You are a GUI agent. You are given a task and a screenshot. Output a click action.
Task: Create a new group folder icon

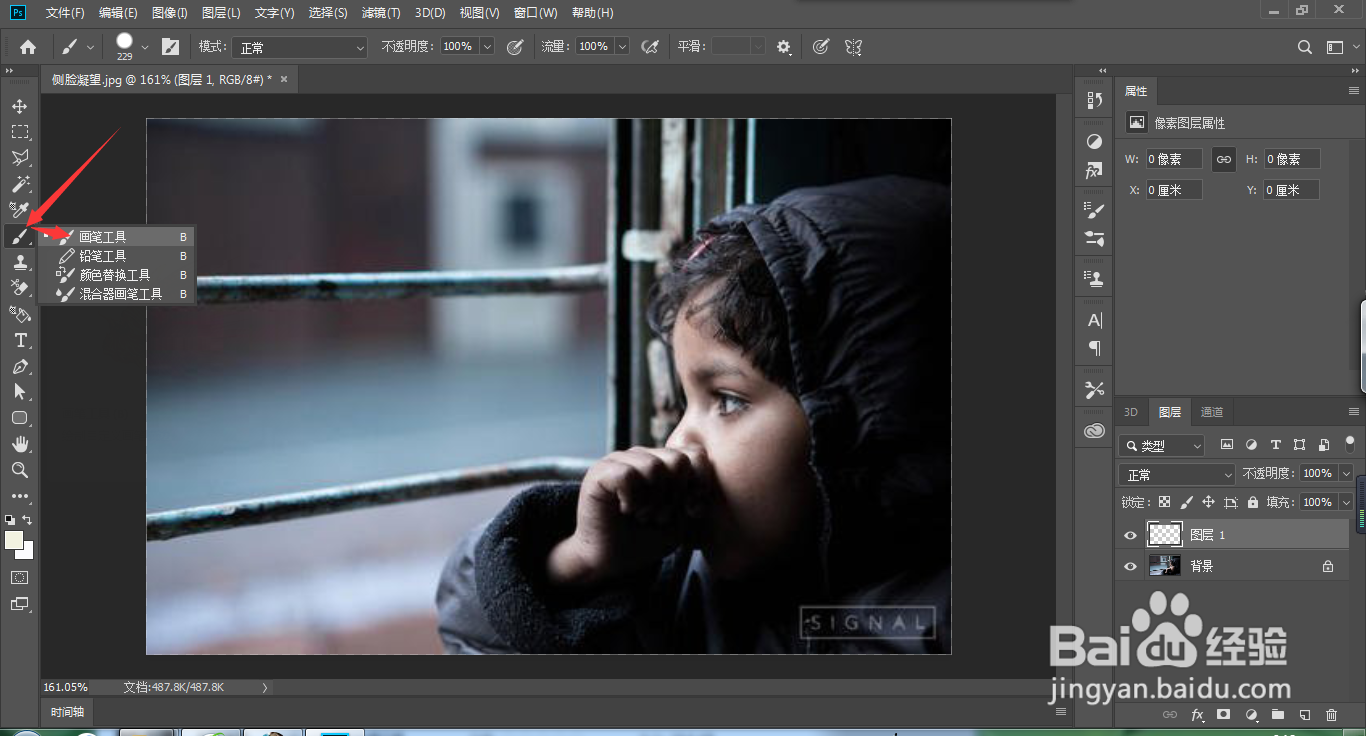point(1278,715)
